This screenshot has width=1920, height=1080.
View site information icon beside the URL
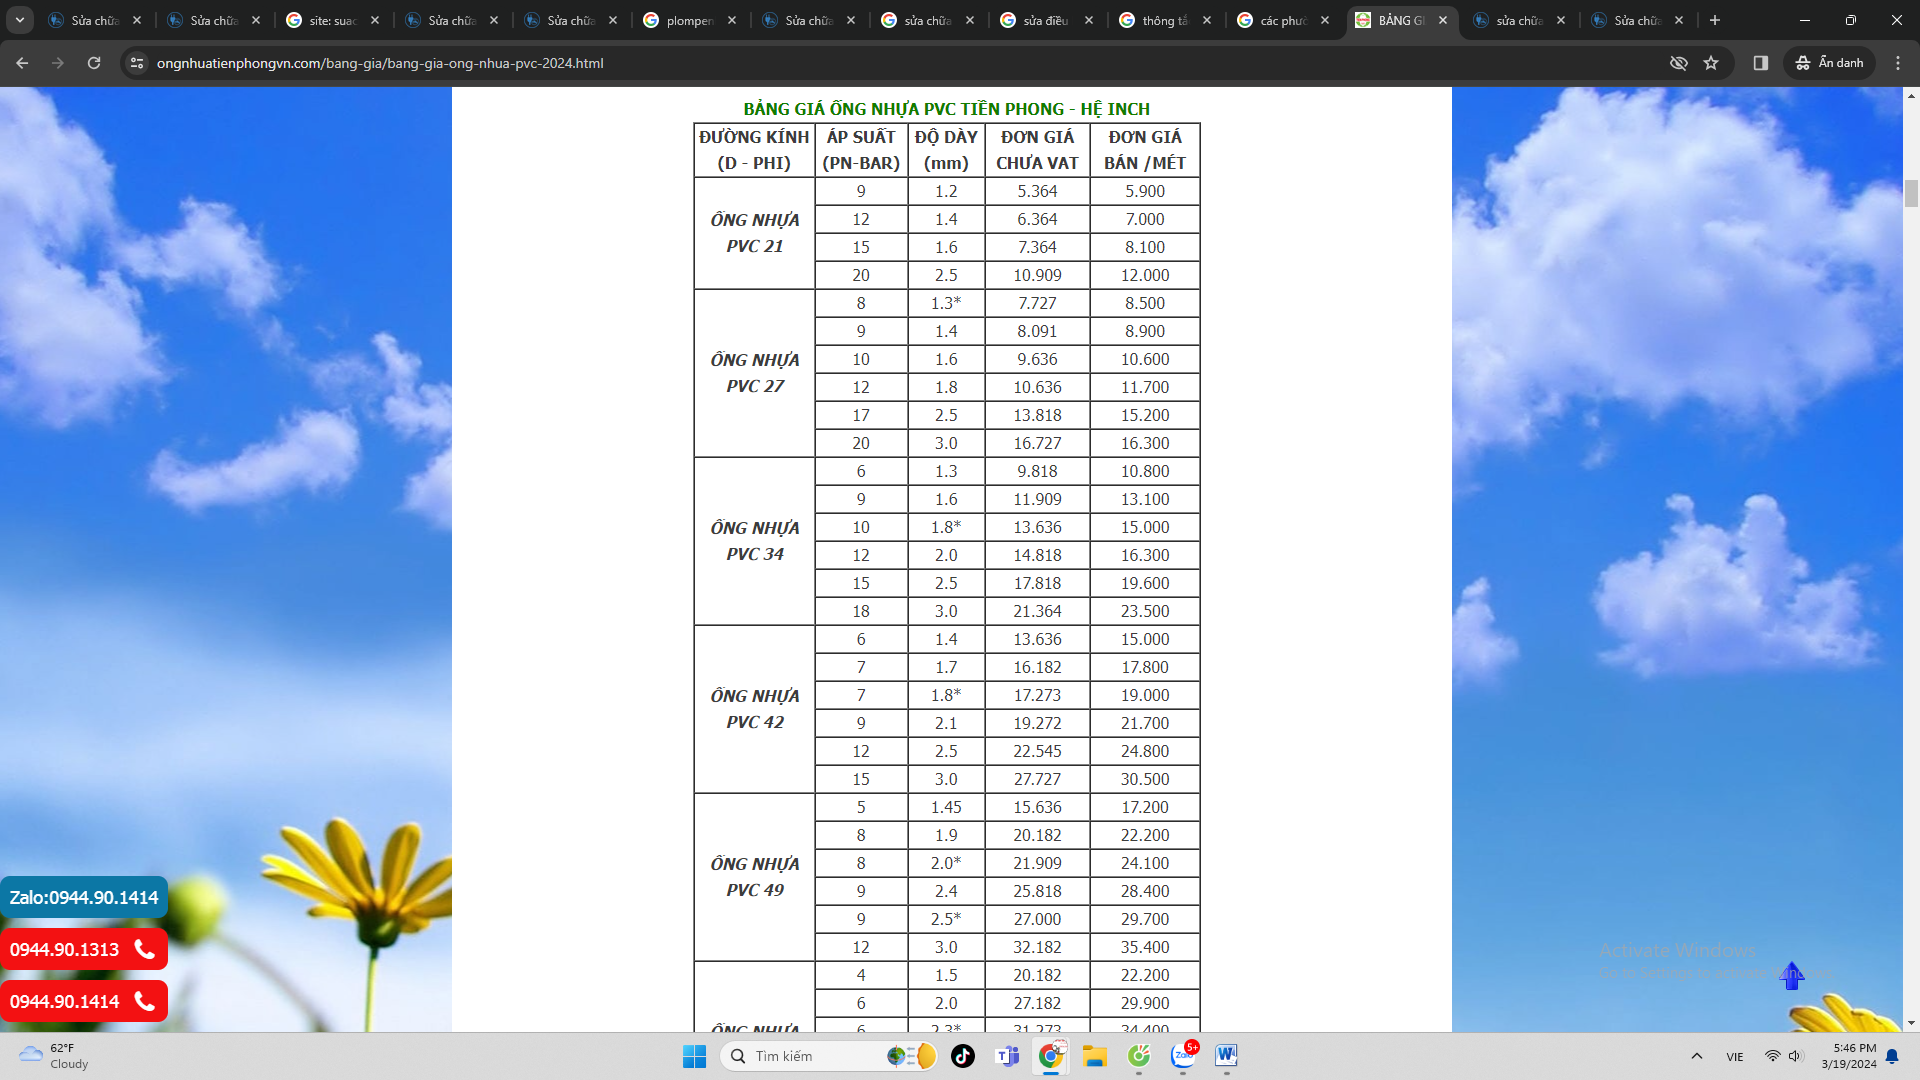(x=137, y=63)
